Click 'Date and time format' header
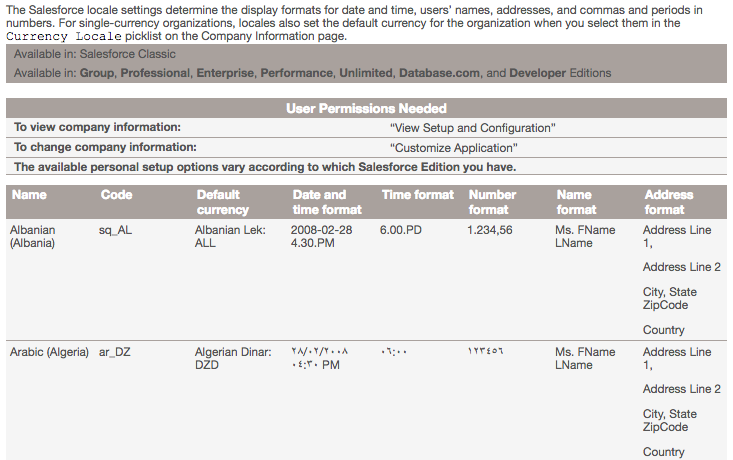This screenshot has width=733, height=460. coord(327,202)
